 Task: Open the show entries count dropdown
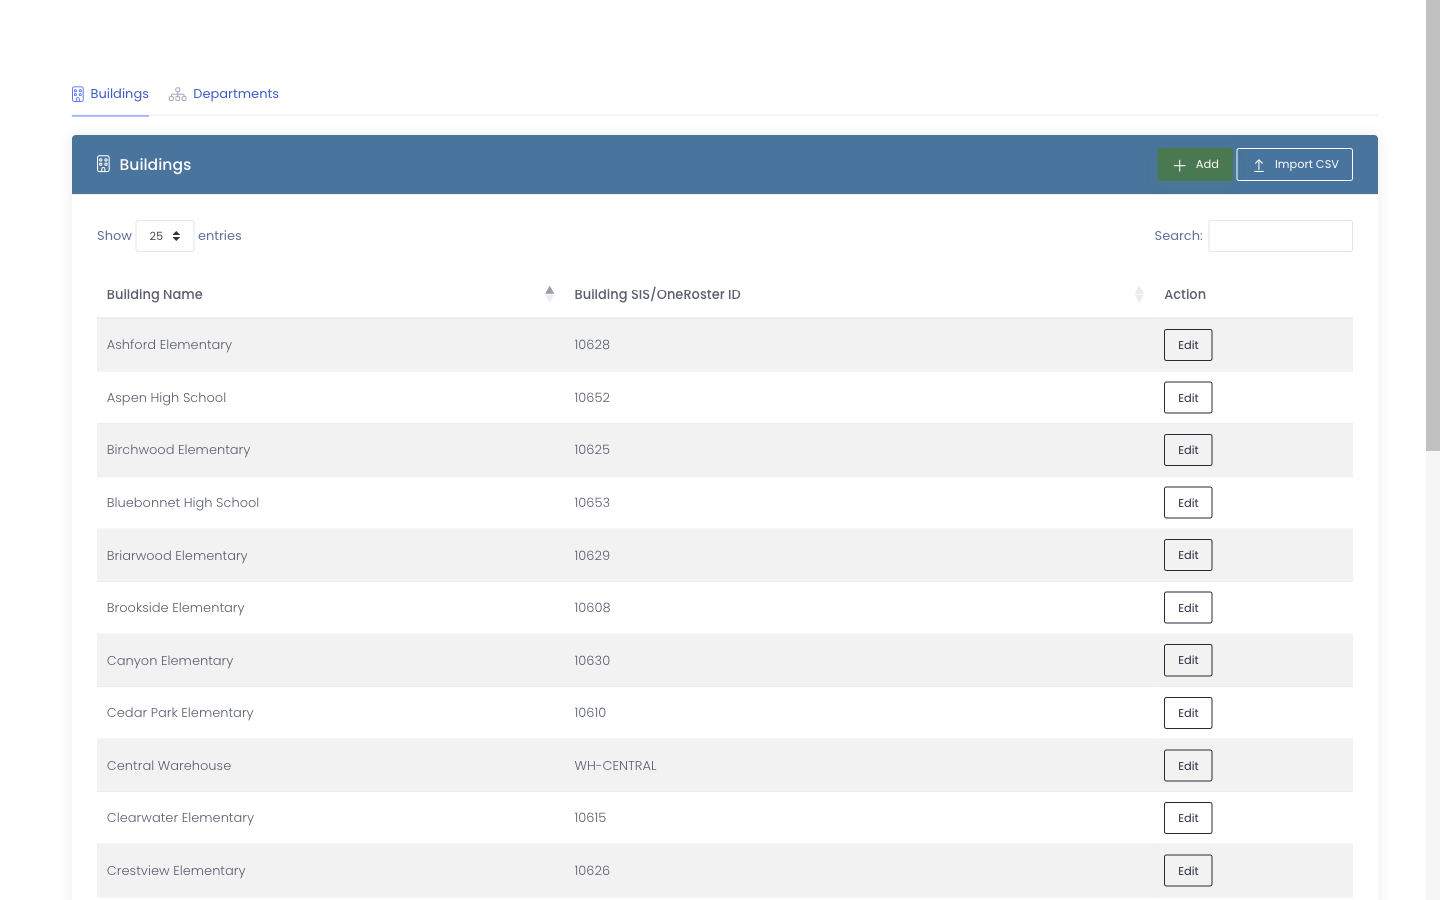tap(165, 236)
